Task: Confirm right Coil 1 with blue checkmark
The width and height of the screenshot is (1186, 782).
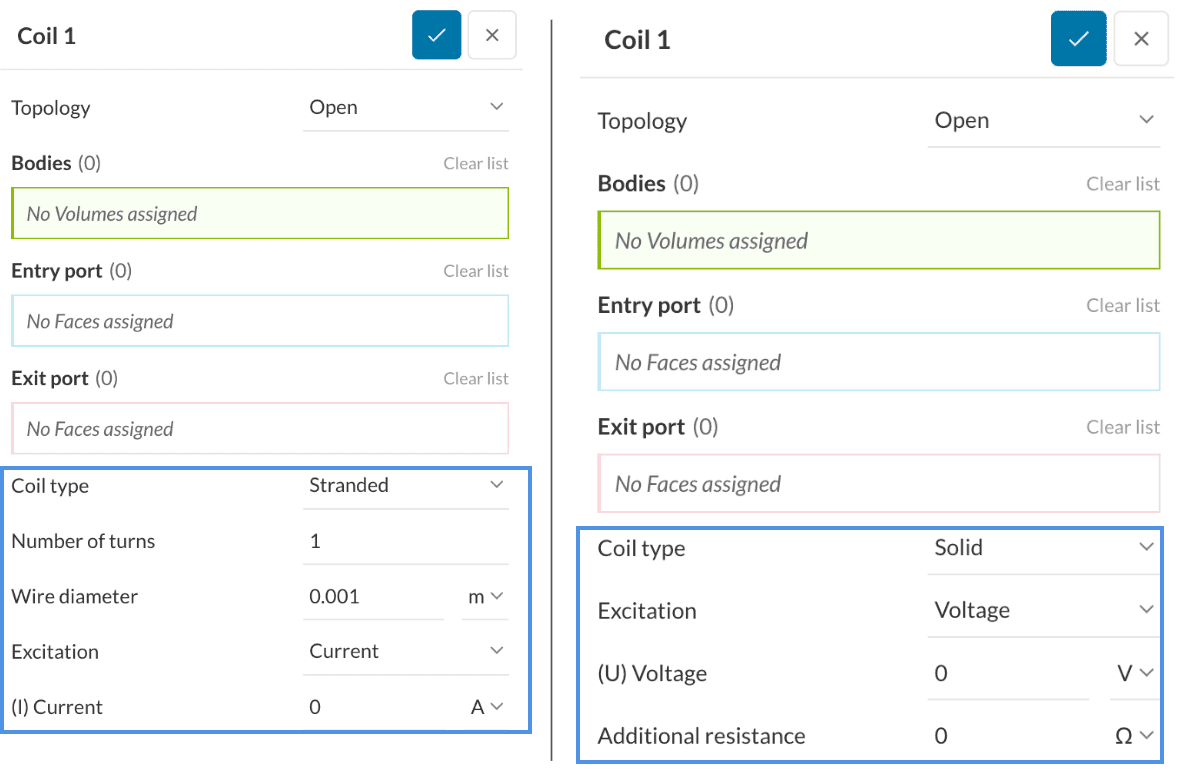Action: pos(1078,39)
